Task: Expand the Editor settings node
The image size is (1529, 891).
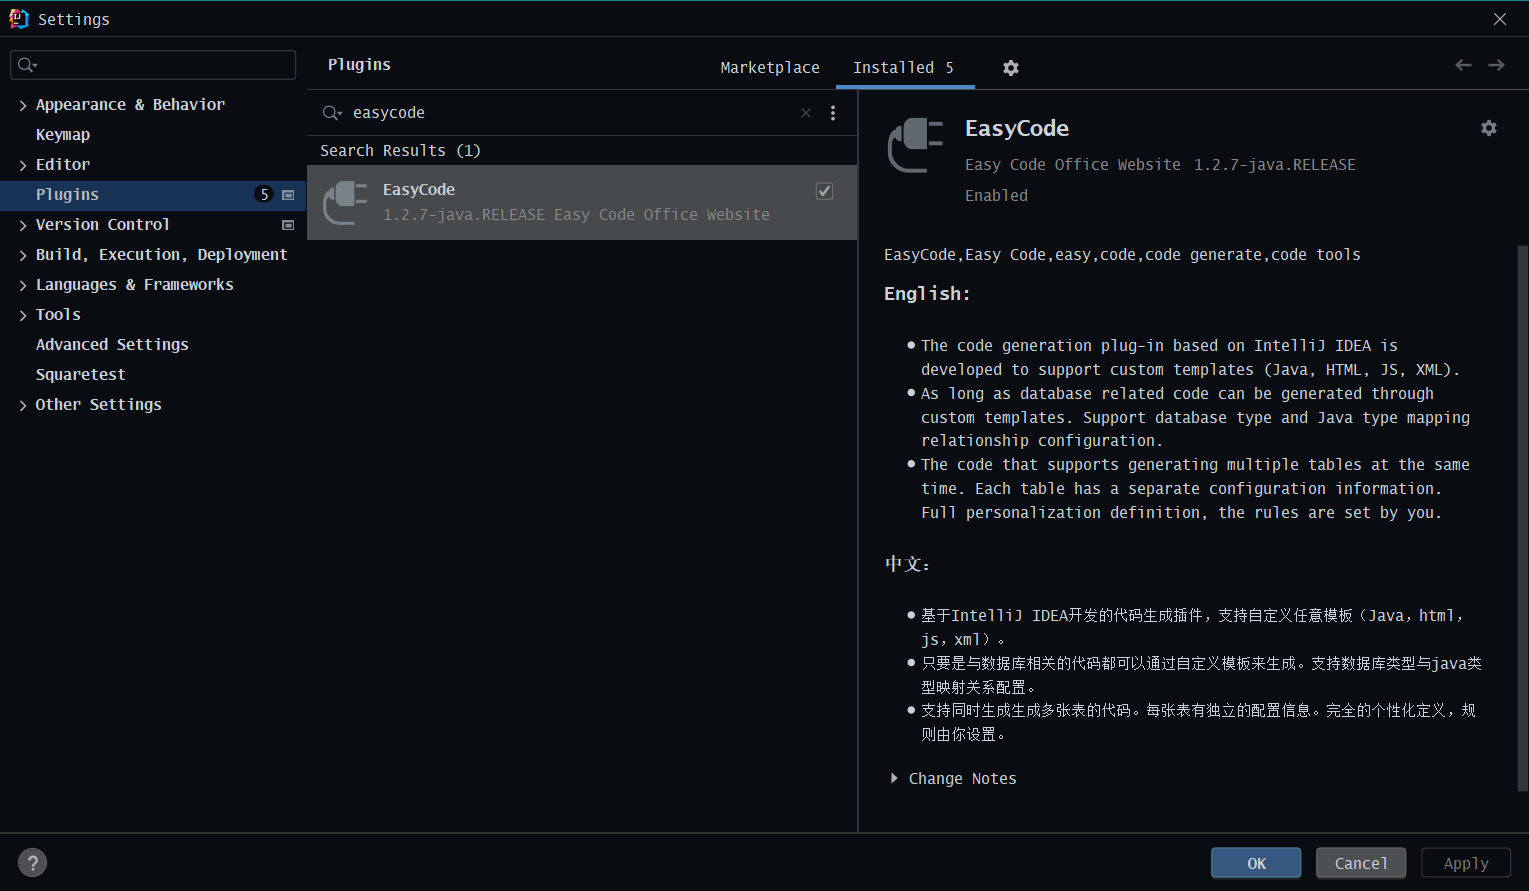Action: [x=23, y=165]
